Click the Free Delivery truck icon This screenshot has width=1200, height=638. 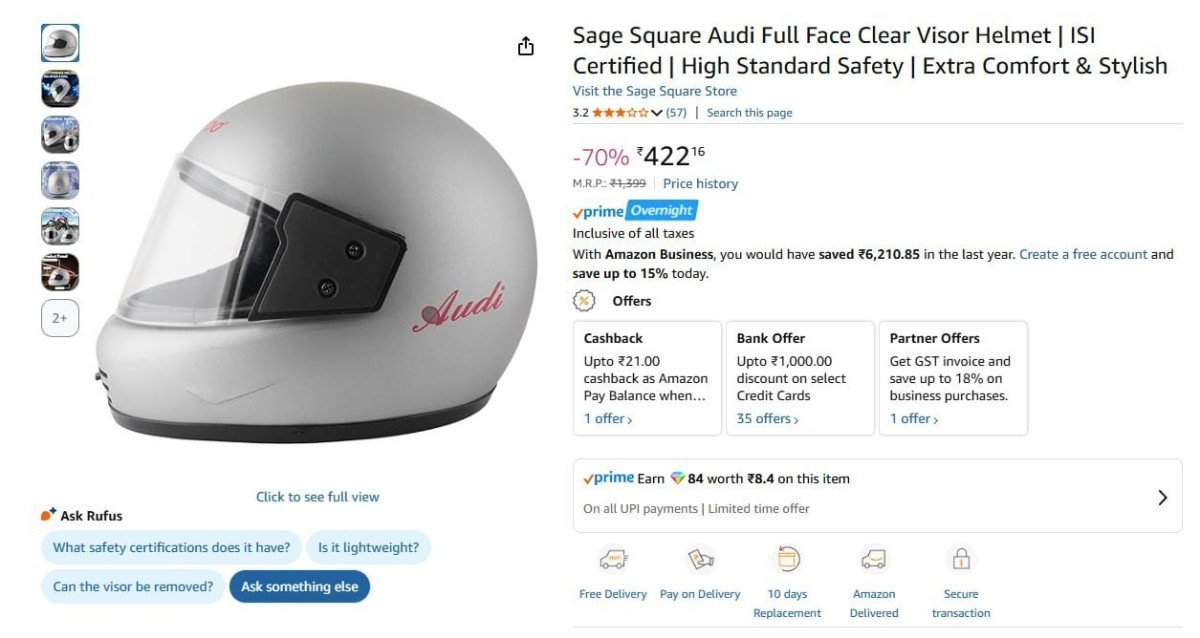tap(612, 559)
